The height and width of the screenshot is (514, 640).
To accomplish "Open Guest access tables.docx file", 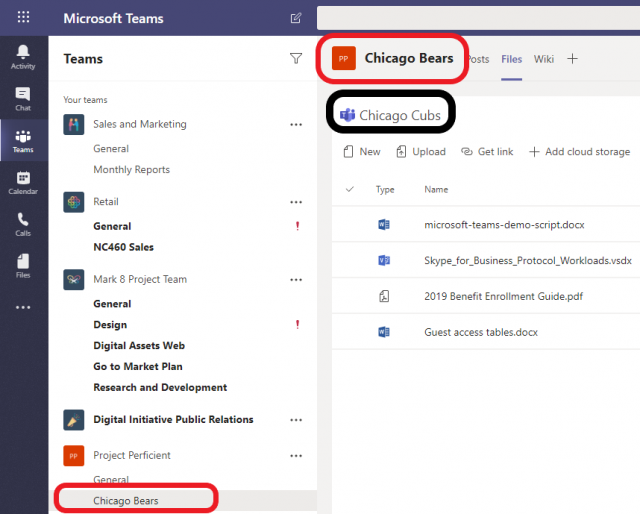I will click(481, 332).
